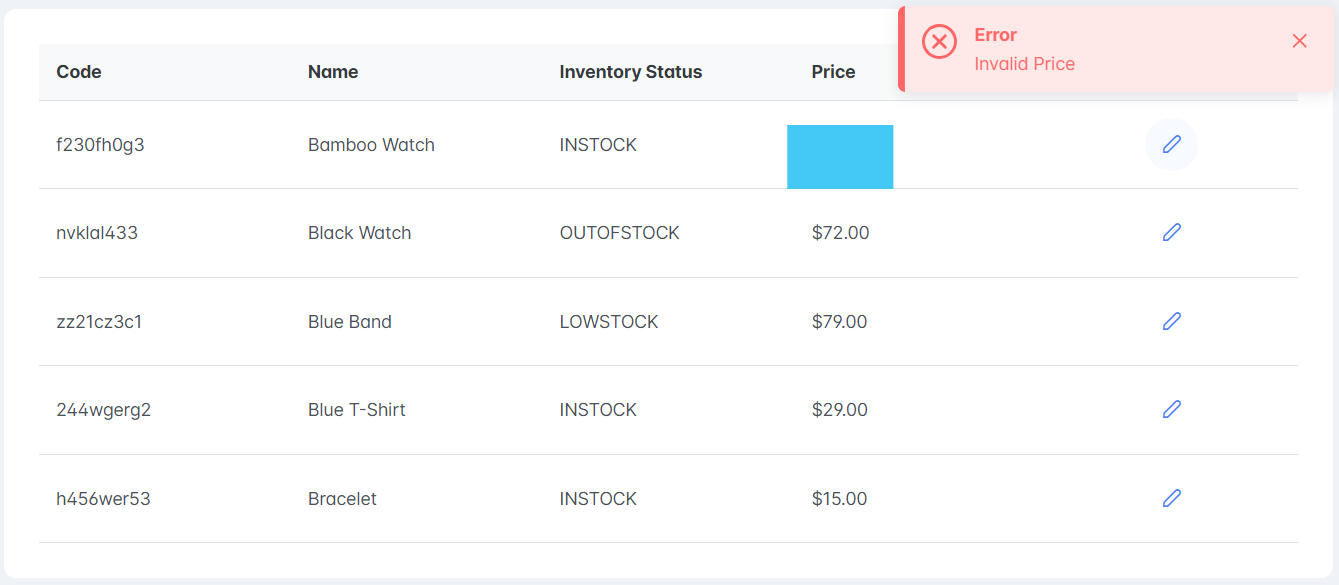The height and width of the screenshot is (585, 1339).
Task: Click product code zz21cz3c1
Action: point(99,322)
